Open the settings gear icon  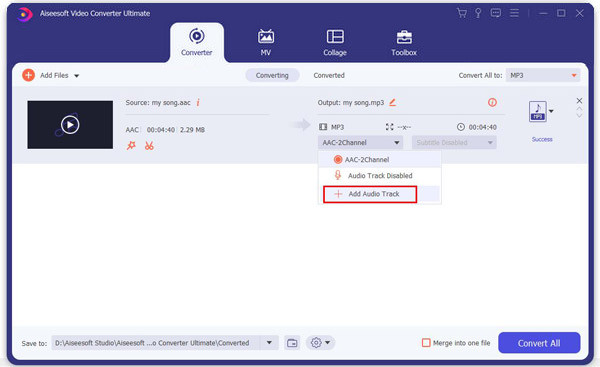click(x=316, y=343)
